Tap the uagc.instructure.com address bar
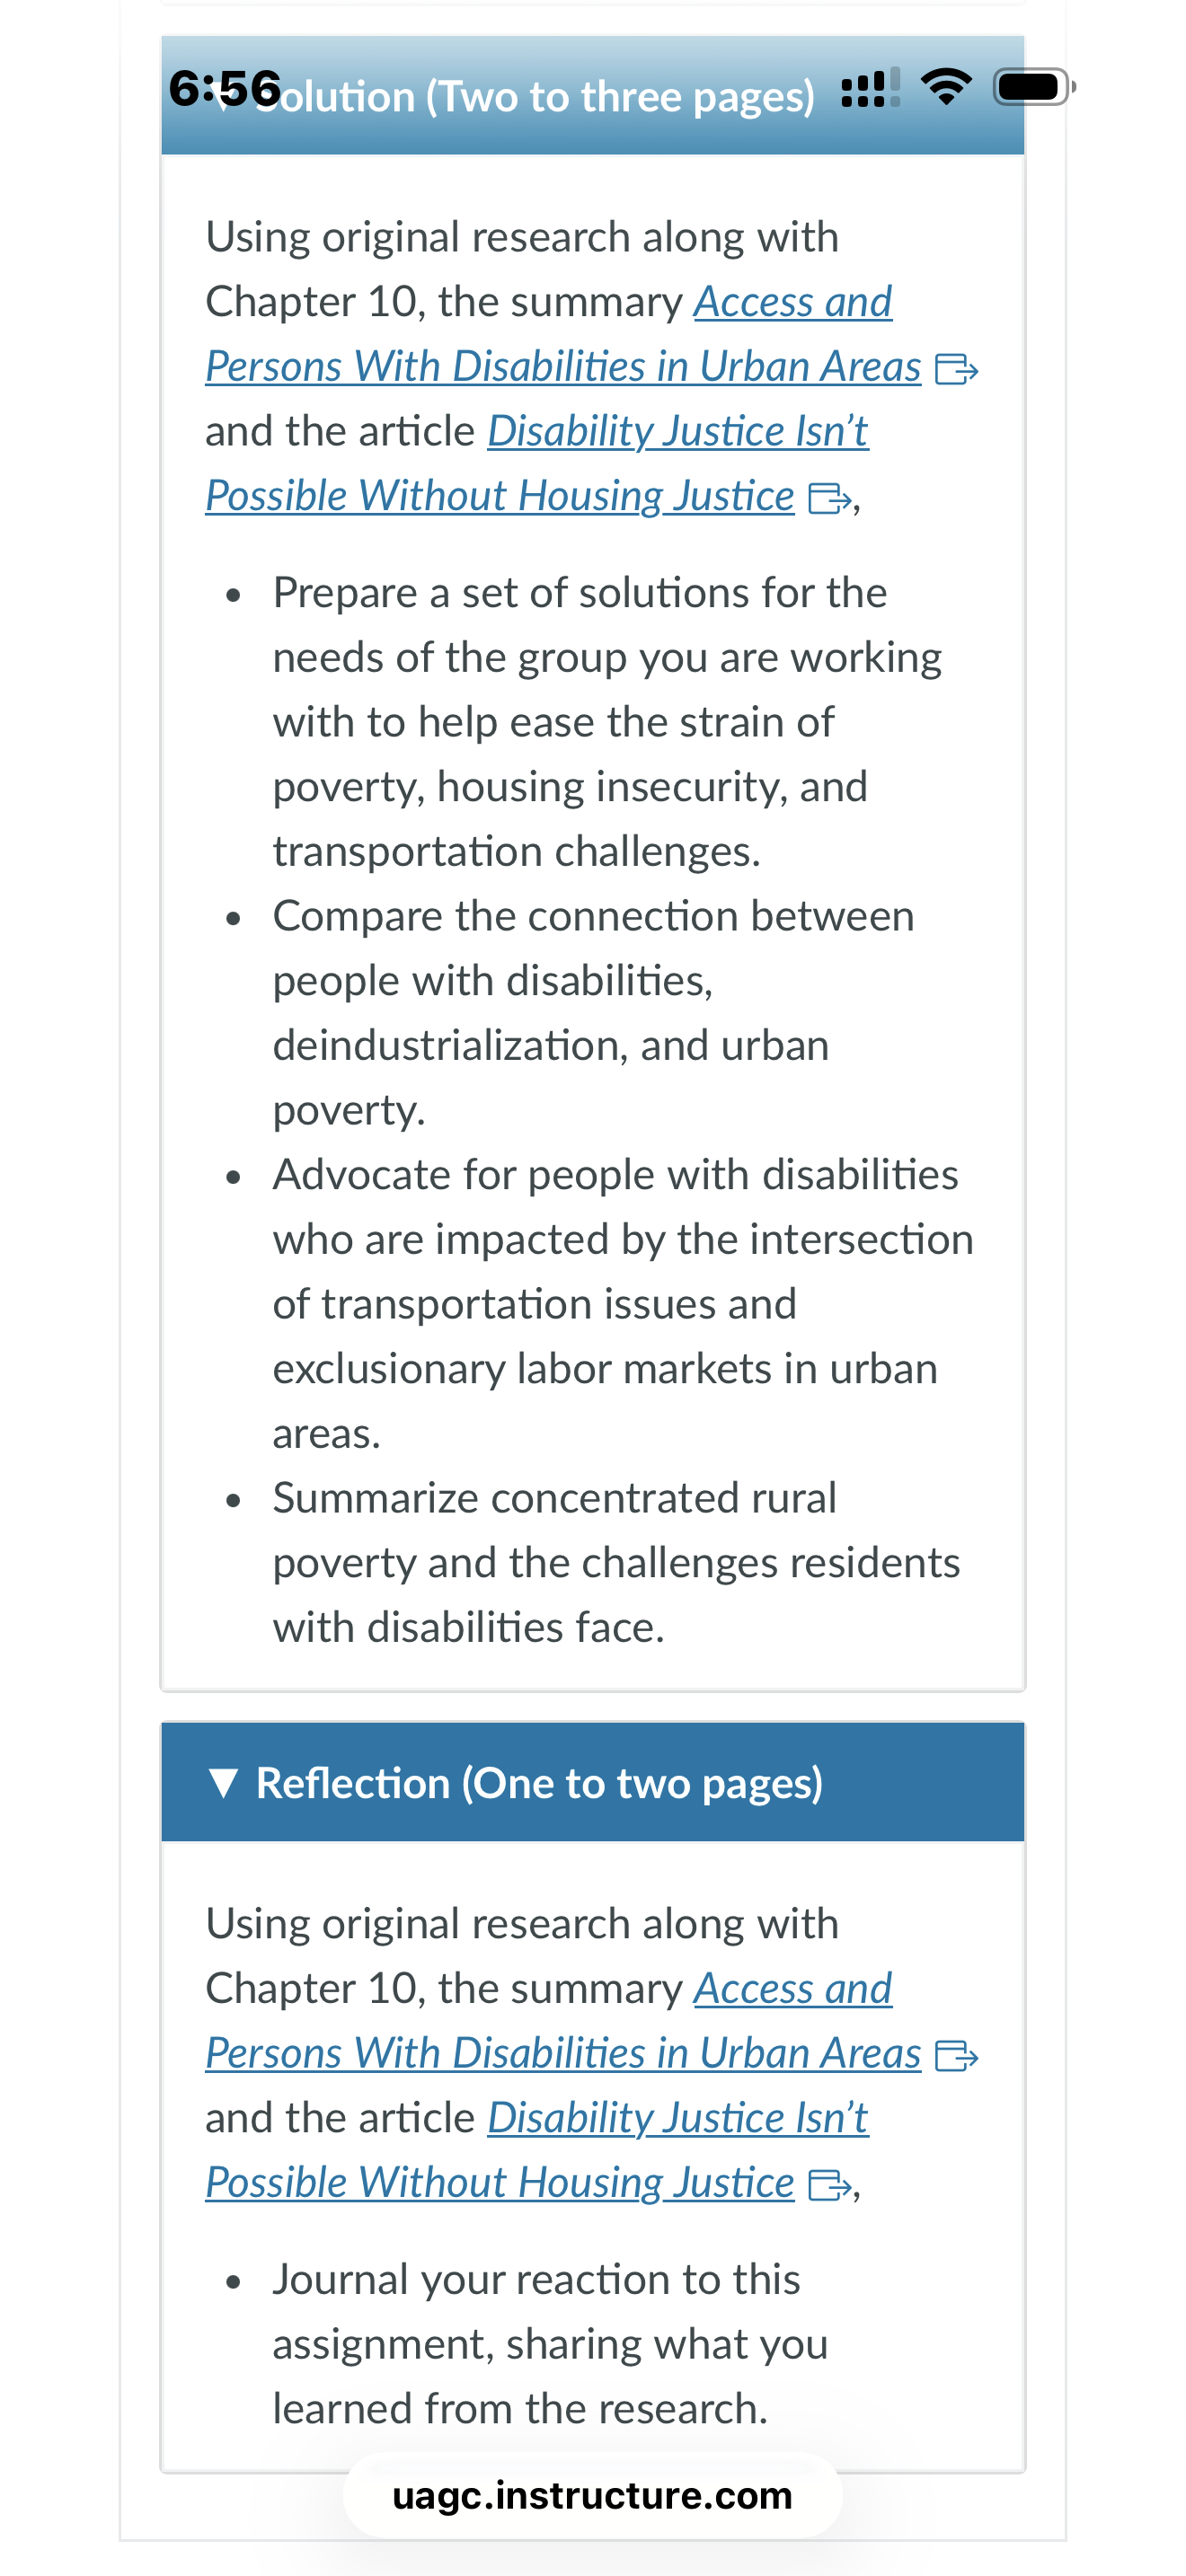Viewport: 1186px width, 2576px height. pos(592,2495)
